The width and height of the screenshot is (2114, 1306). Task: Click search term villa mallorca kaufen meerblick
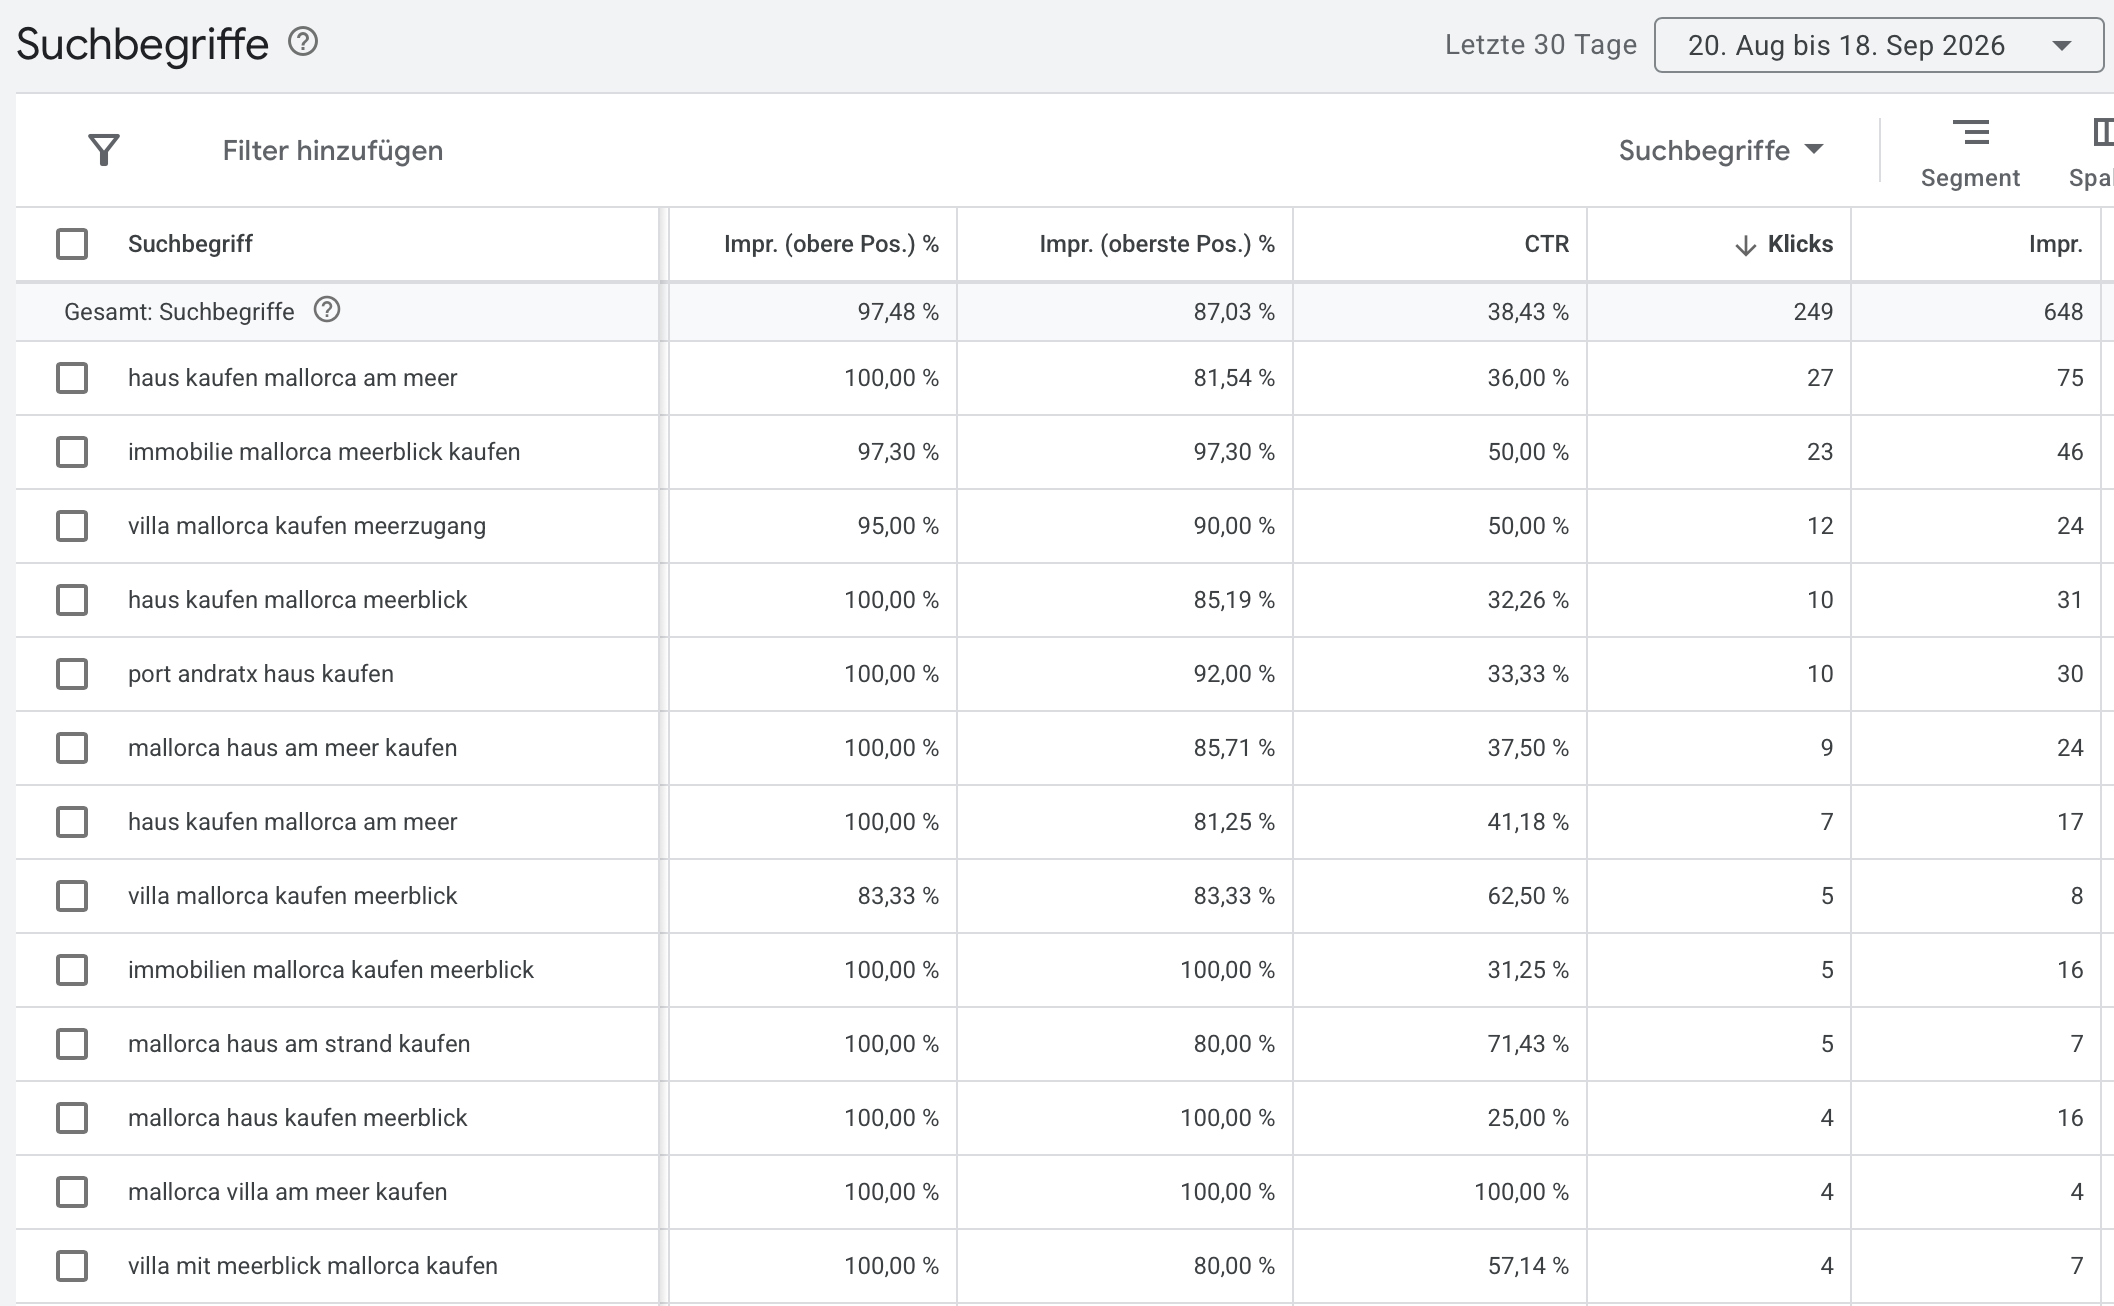292,896
